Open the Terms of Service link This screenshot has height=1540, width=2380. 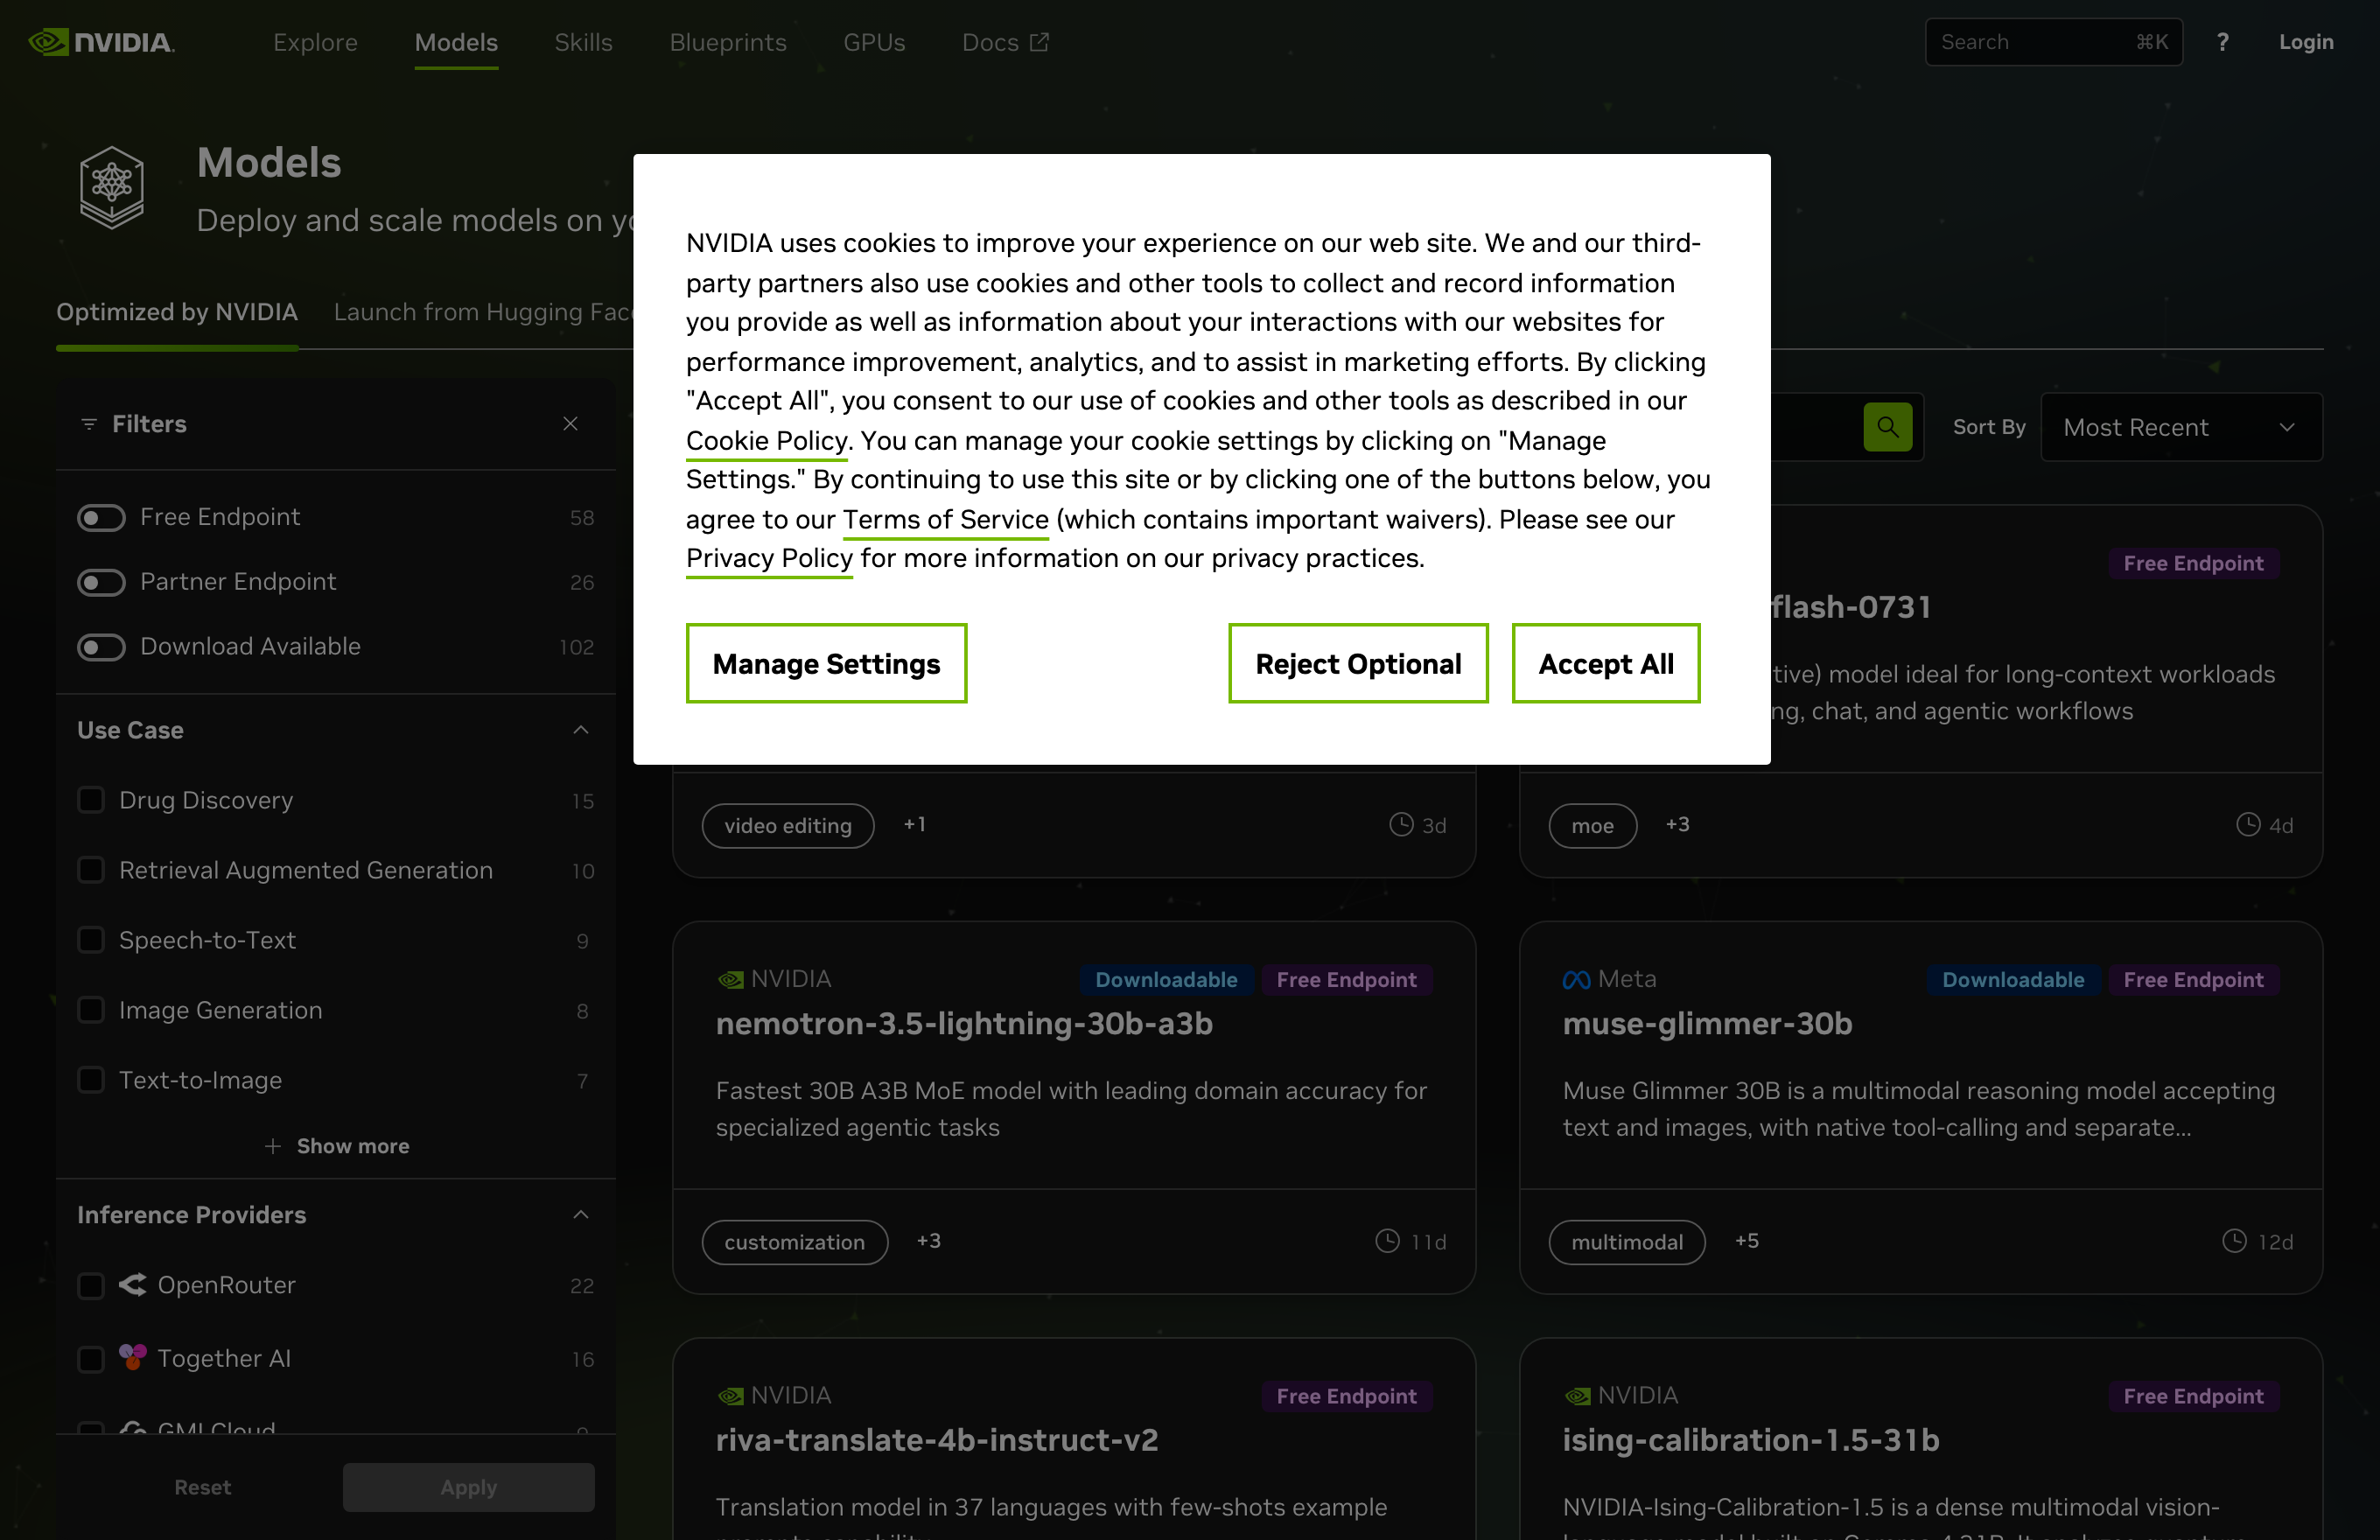[945, 519]
